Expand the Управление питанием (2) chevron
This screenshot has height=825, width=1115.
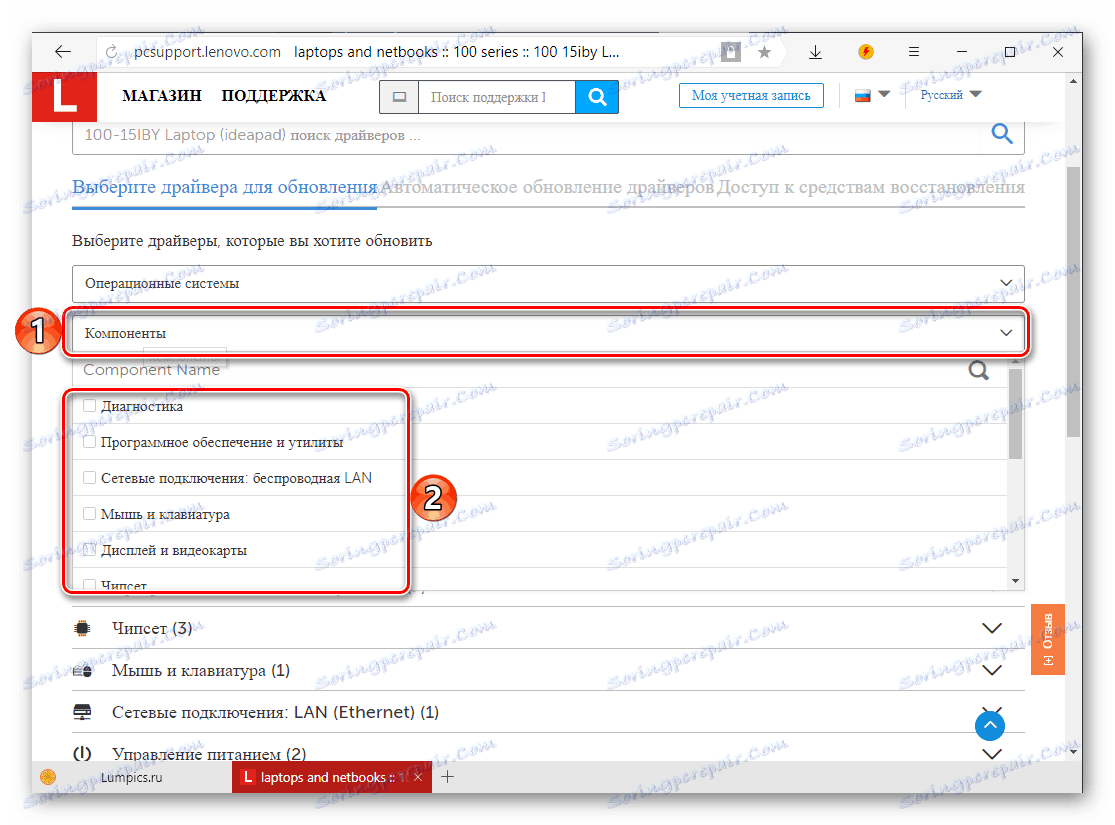(x=992, y=753)
